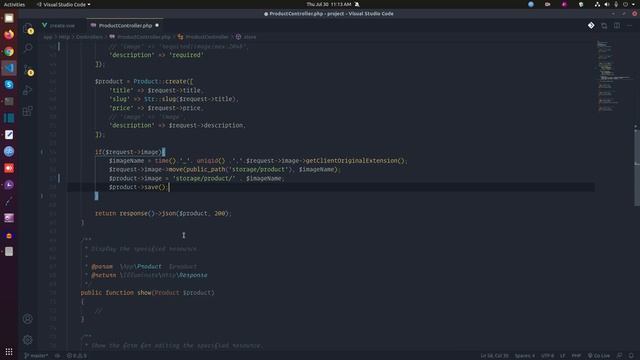Viewport: 640px width, 360px height.
Task: Open the Accounts menu icon
Action: [x=28, y=319]
